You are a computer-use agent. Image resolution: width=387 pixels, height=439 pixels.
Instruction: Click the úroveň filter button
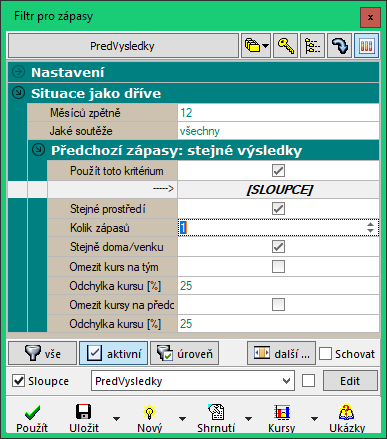[184, 353]
